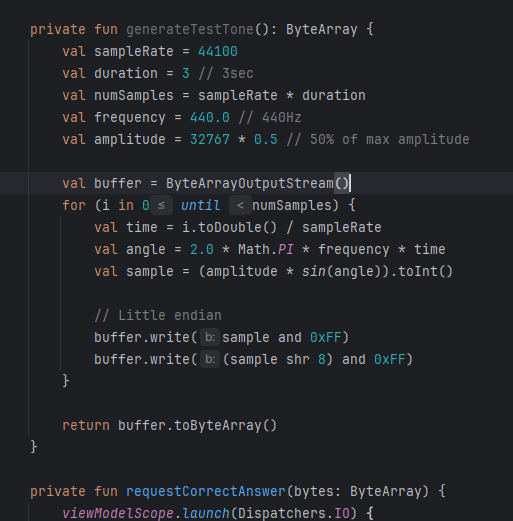
Task: Click the generateTestTone function name
Action: [190, 30]
